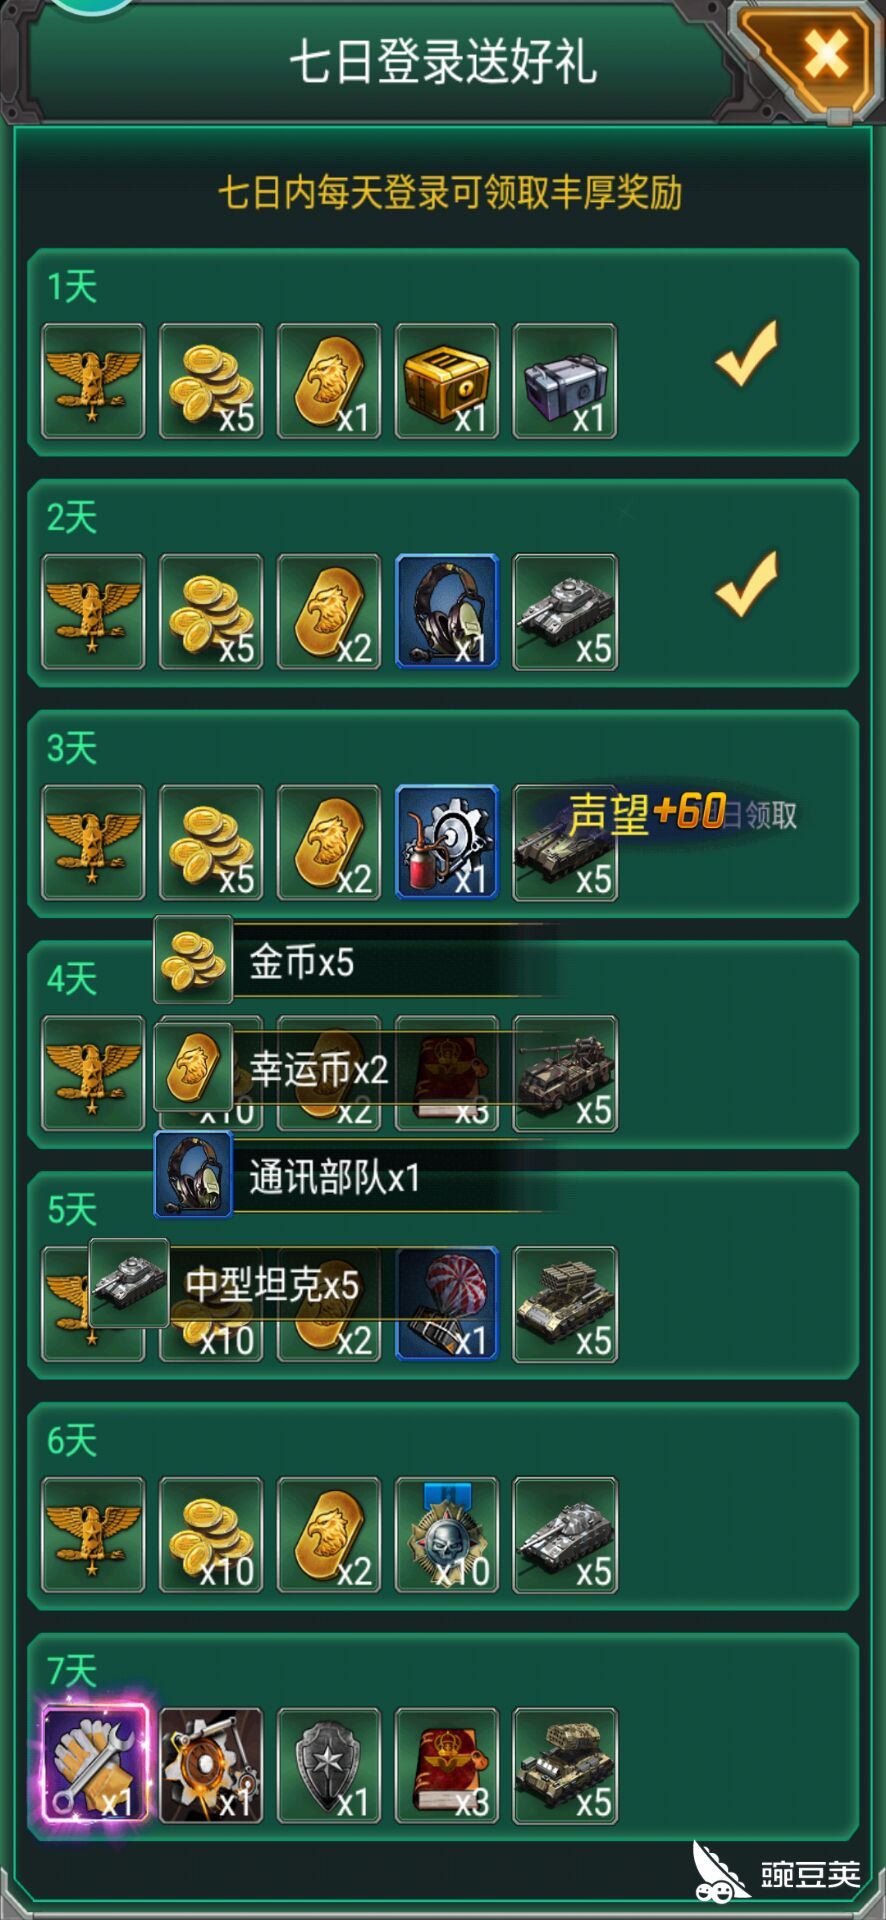Viewport: 886px width, 1920px height.
Task: Tap the Day 1 golden treasure chest
Action: click(447, 381)
